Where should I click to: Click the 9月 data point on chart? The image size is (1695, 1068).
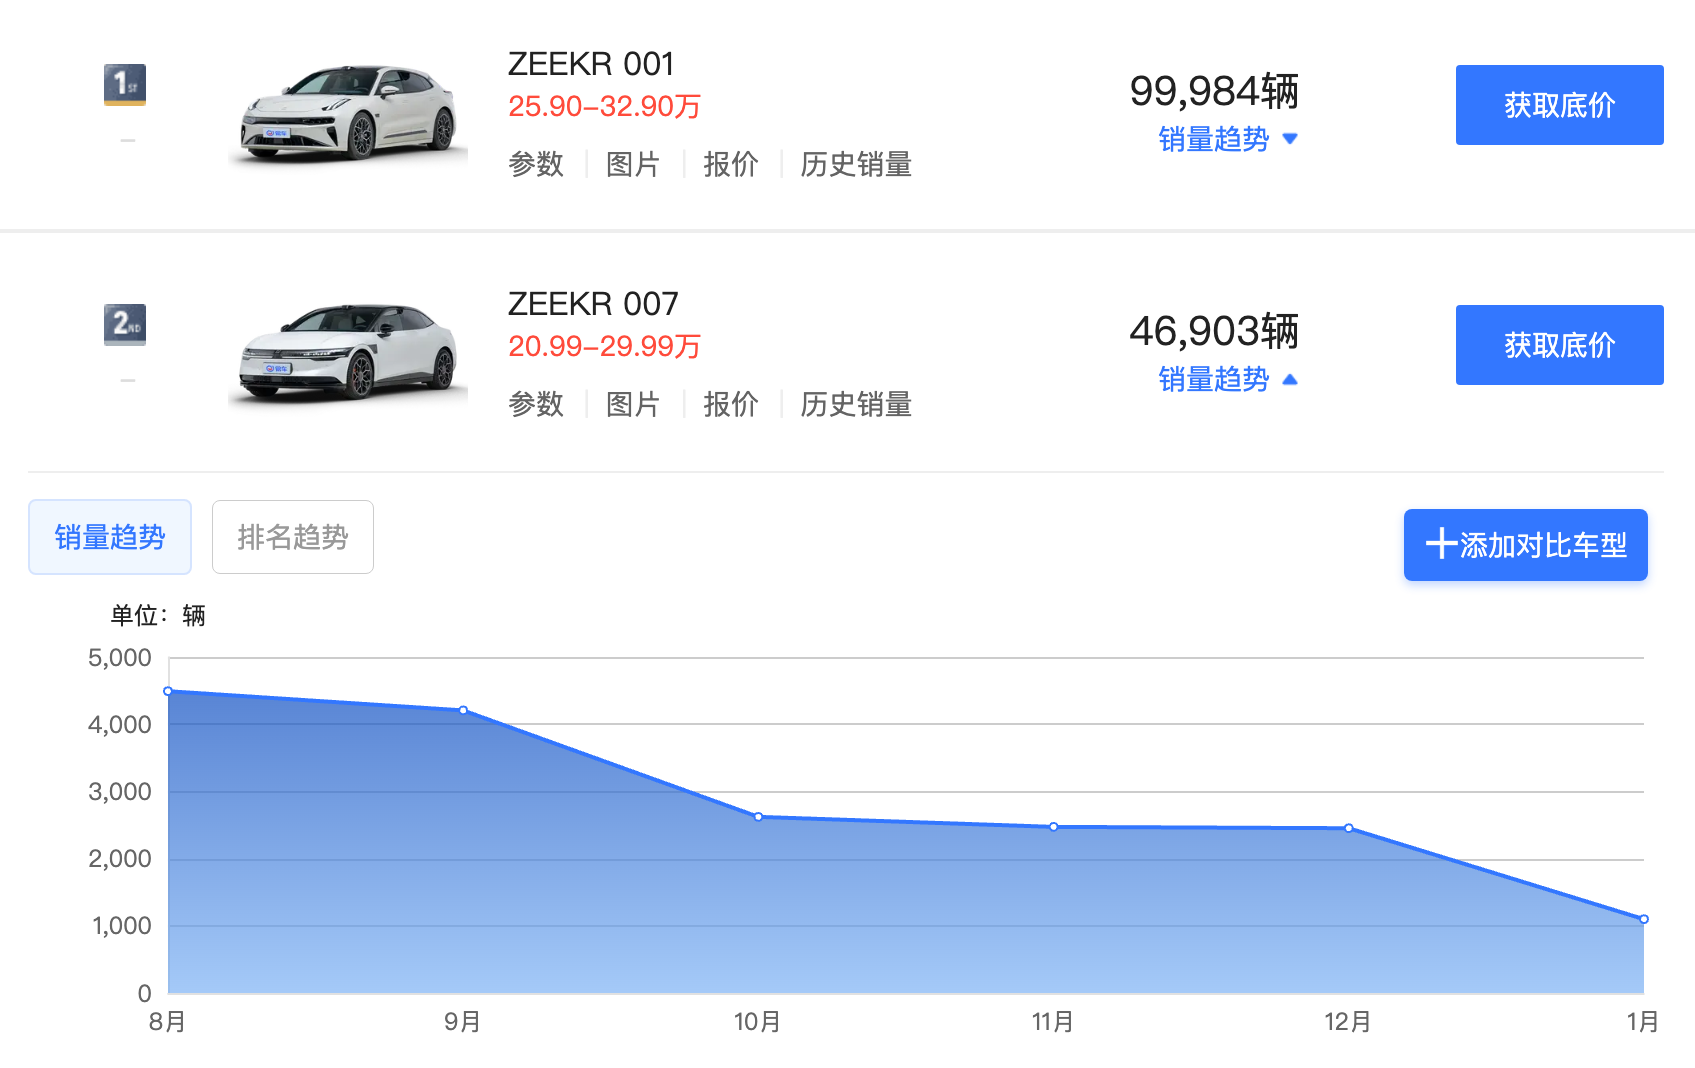tap(463, 710)
